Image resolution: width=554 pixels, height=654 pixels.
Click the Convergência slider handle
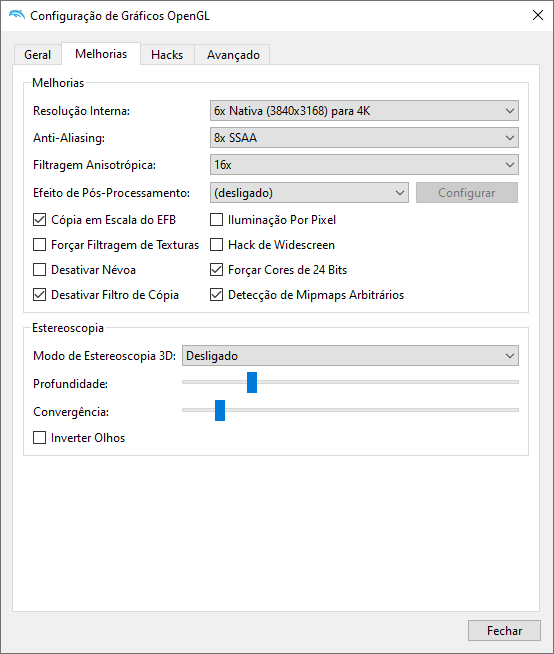tap(220, 410)
